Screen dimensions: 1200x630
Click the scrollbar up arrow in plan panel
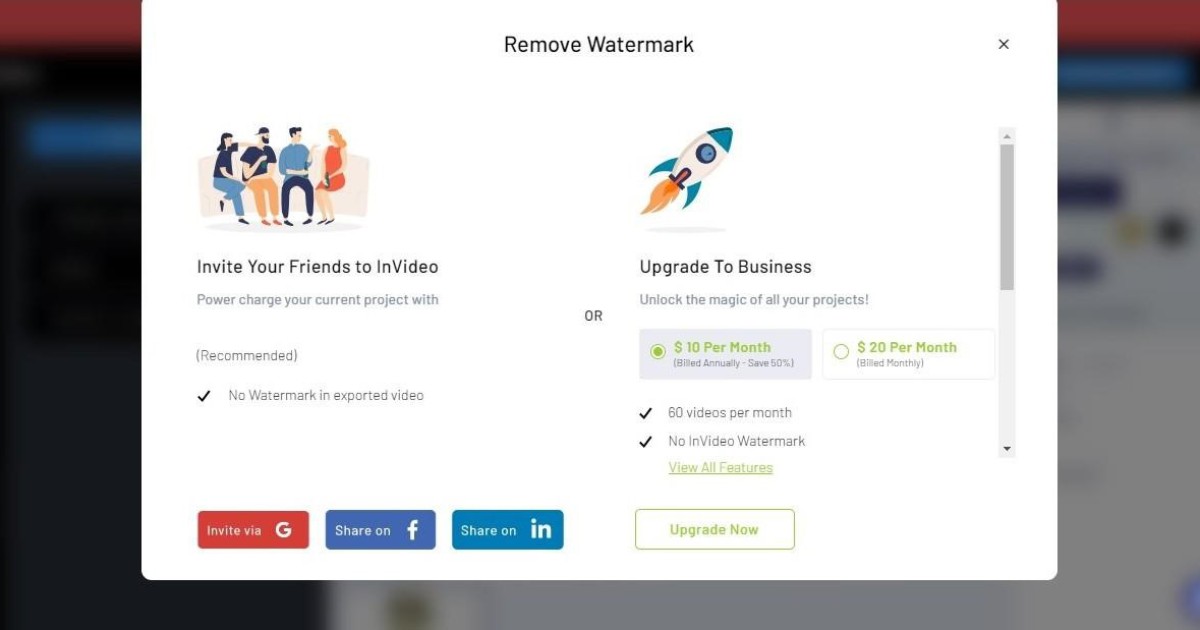tap(1007, 135)
